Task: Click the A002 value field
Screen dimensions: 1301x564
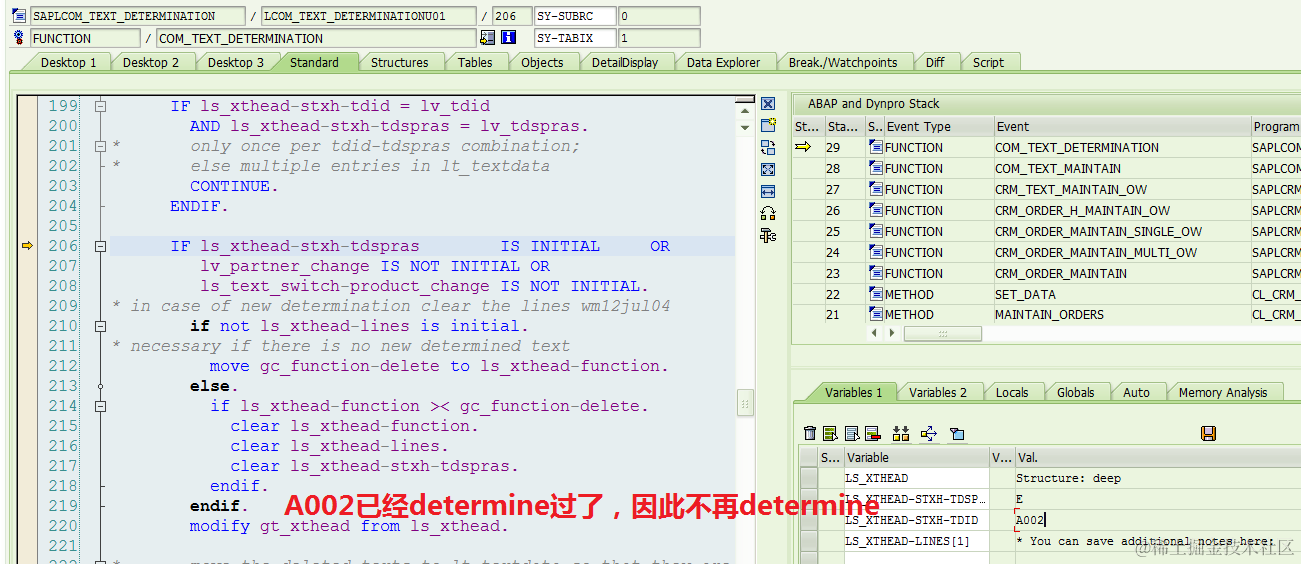Action: pos(1157,520)
